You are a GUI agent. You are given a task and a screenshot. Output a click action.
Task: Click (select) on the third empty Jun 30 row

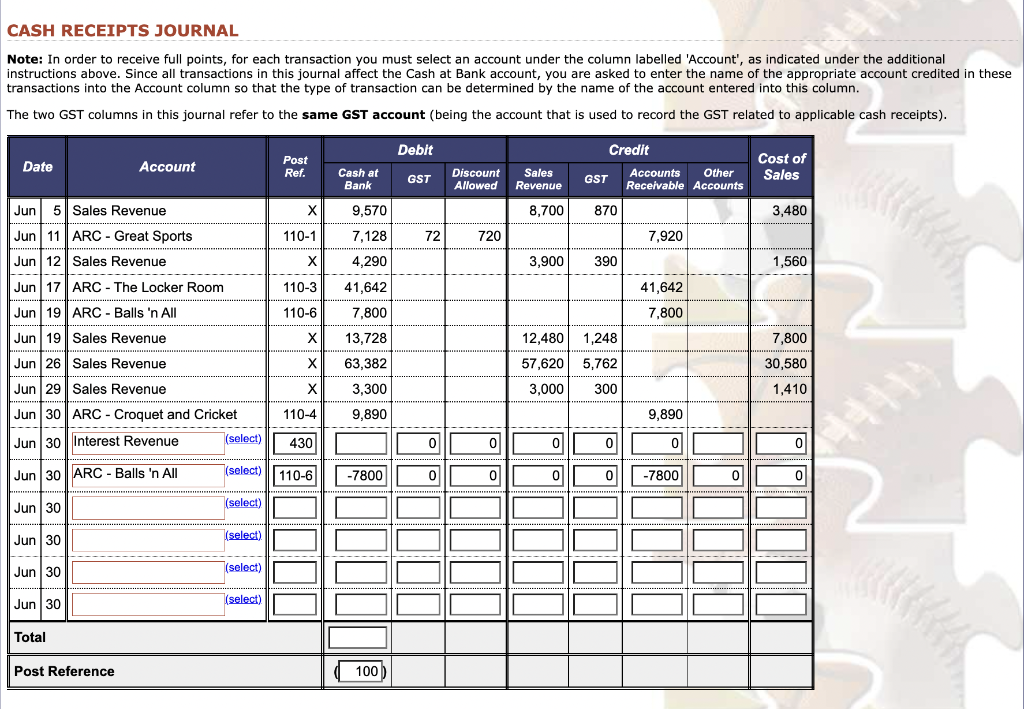tap(243, 566)
